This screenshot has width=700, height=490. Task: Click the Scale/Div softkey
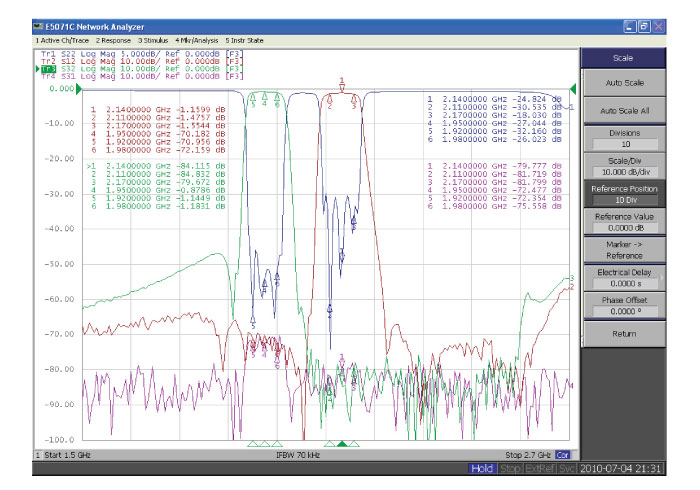[x=625, y=166]
